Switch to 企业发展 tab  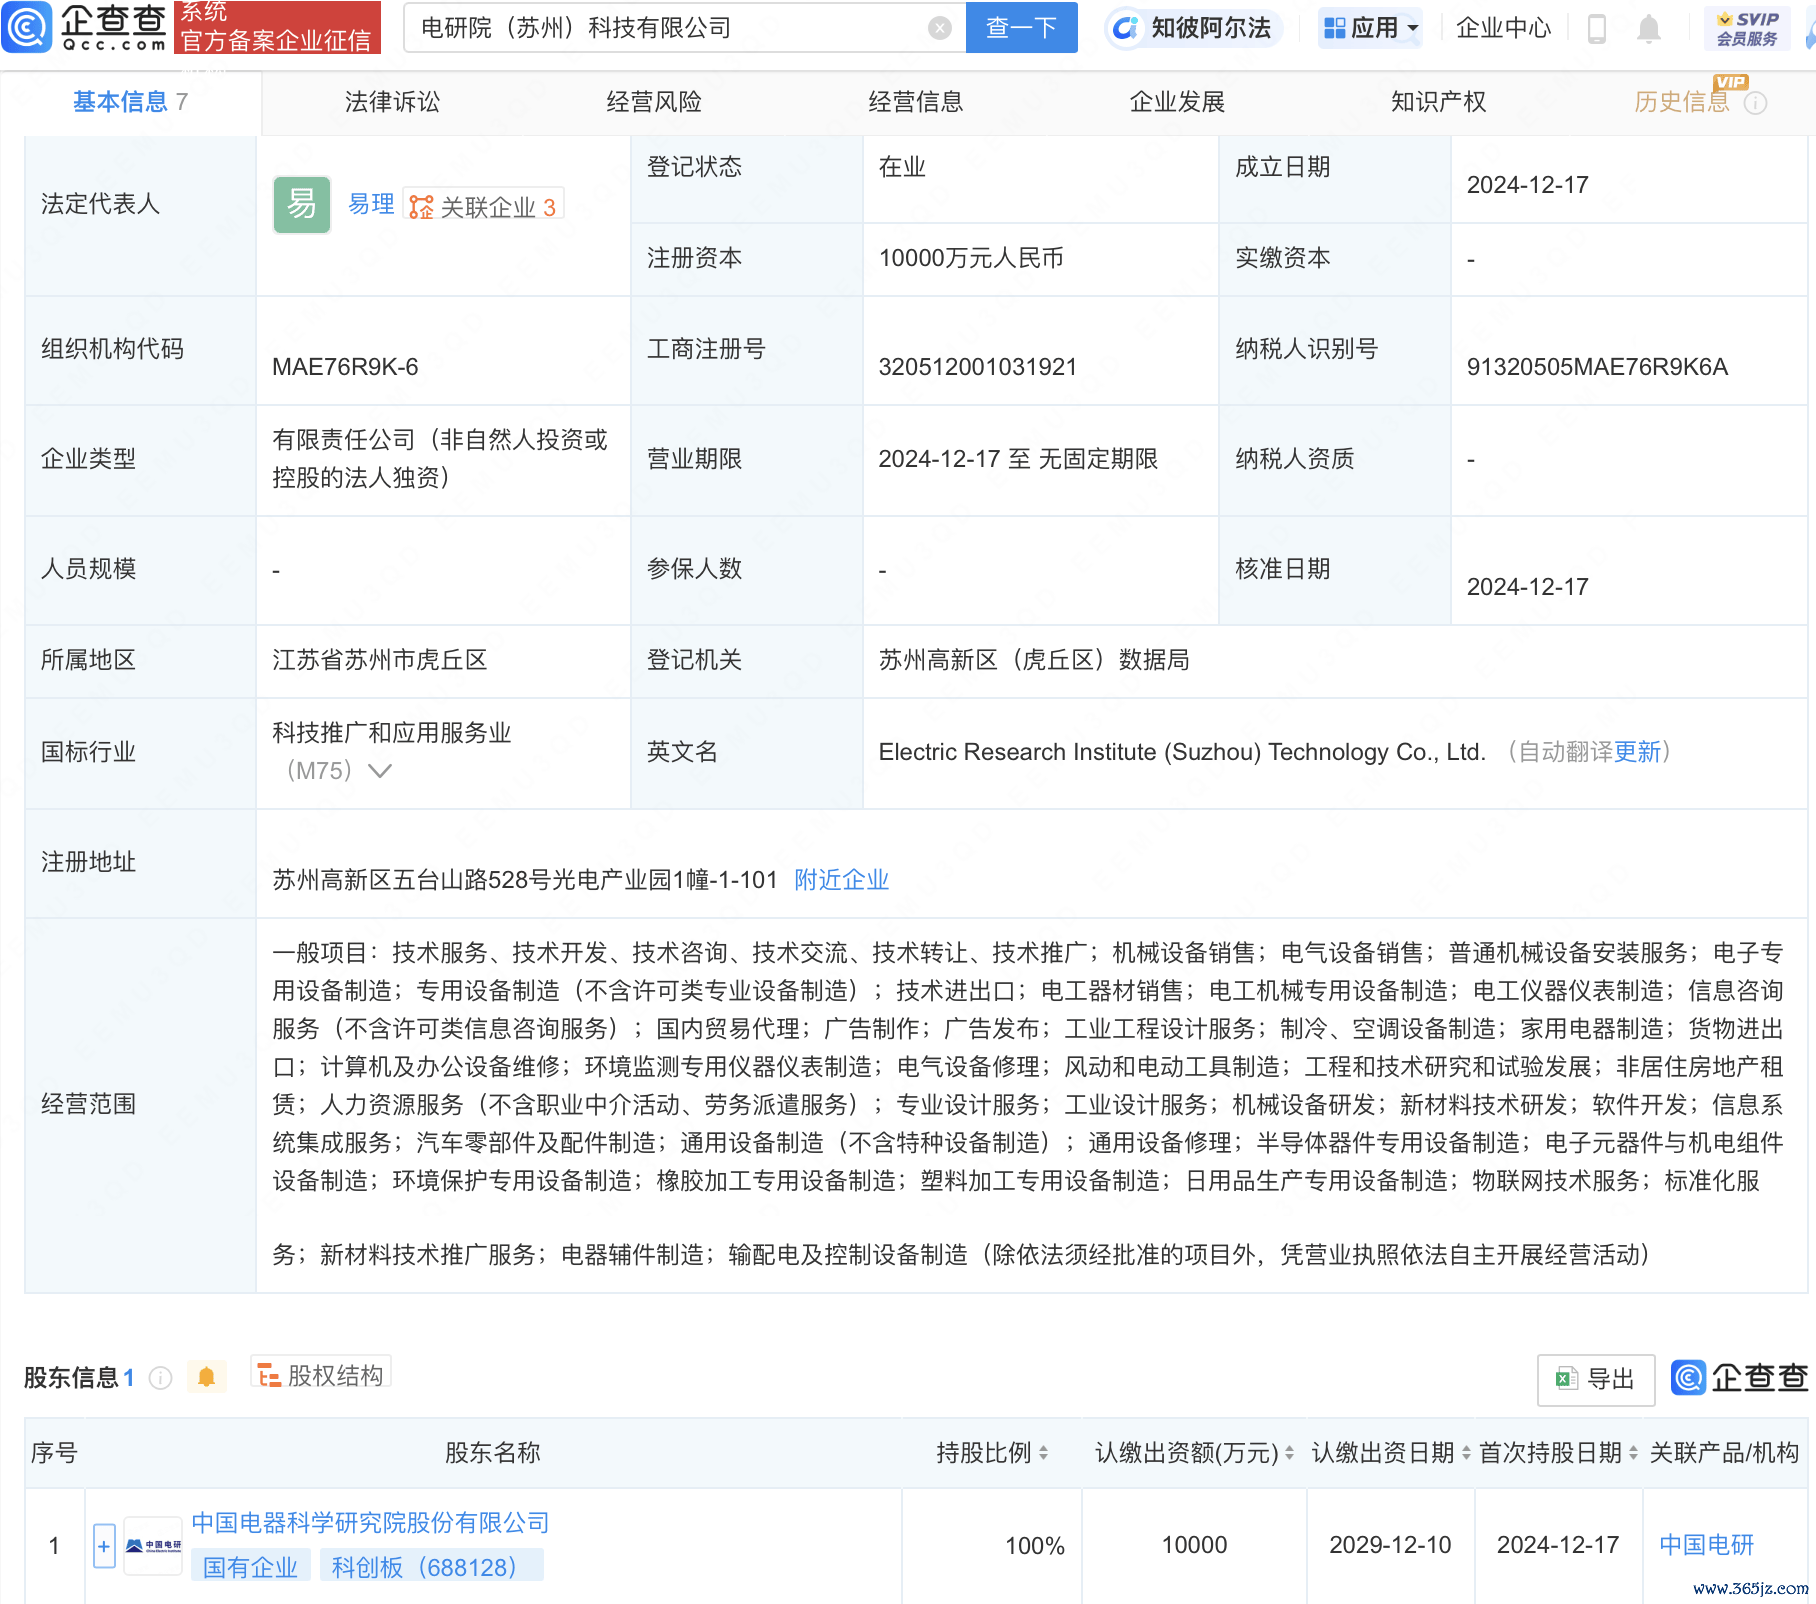pos(1177,102)
